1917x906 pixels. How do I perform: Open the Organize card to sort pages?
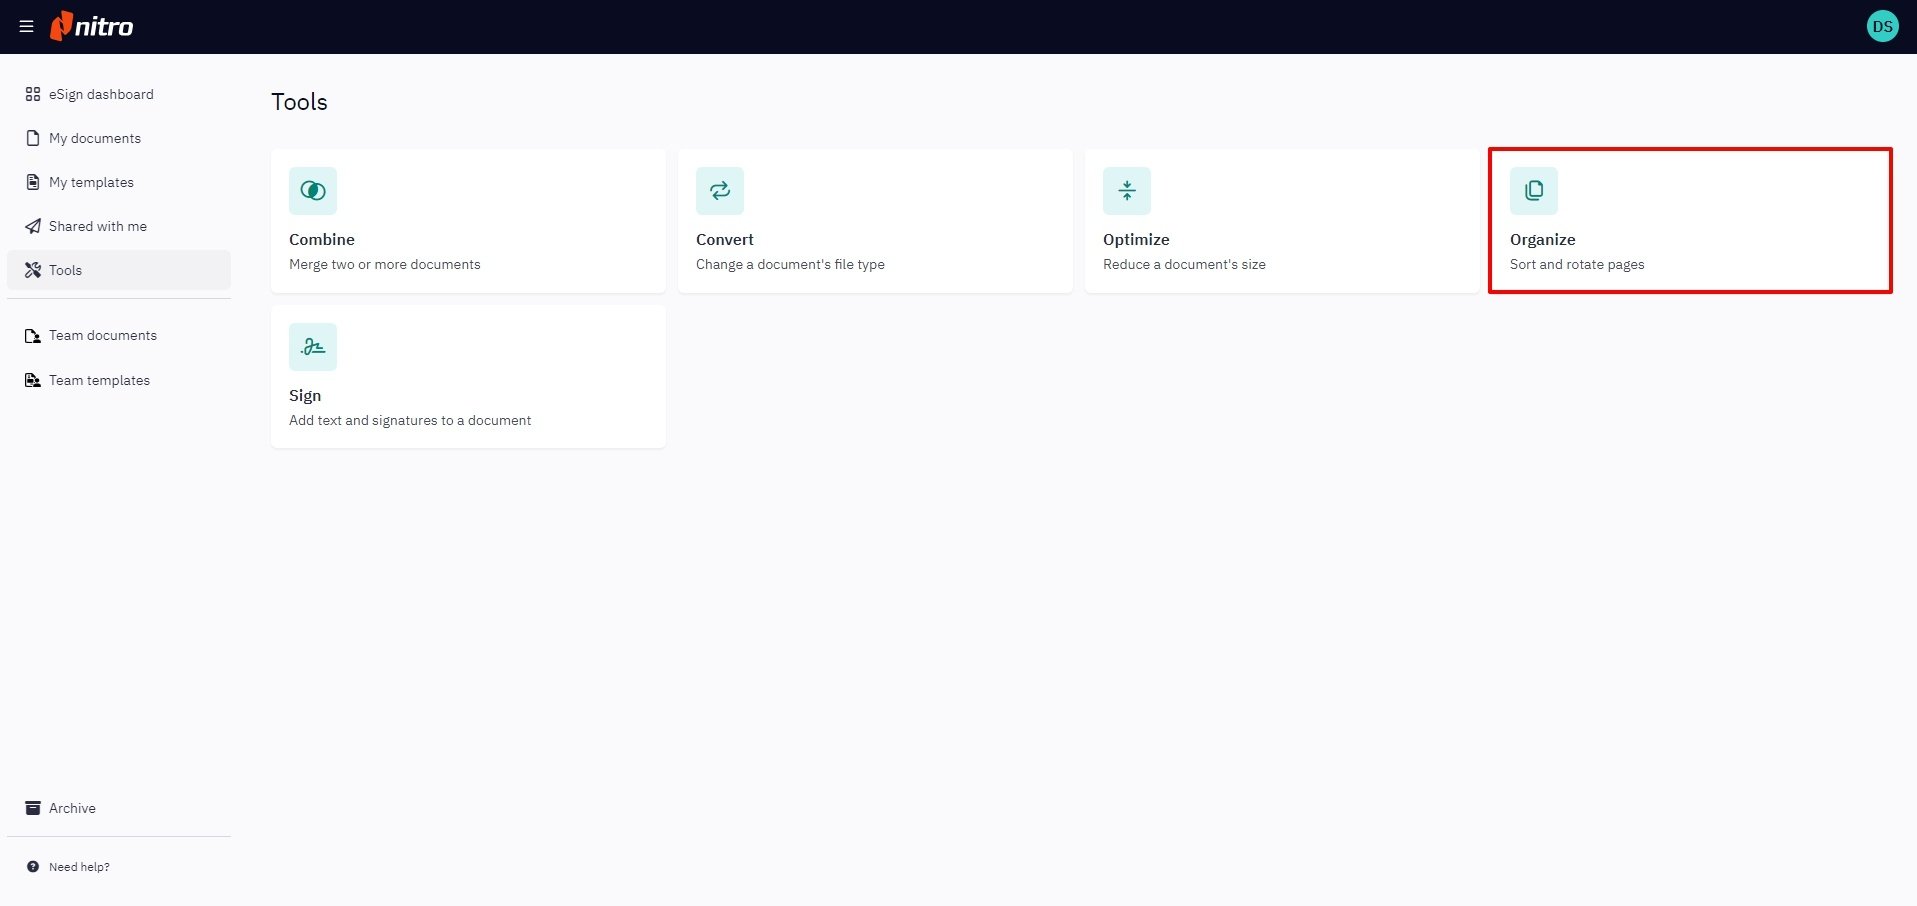1690,220
